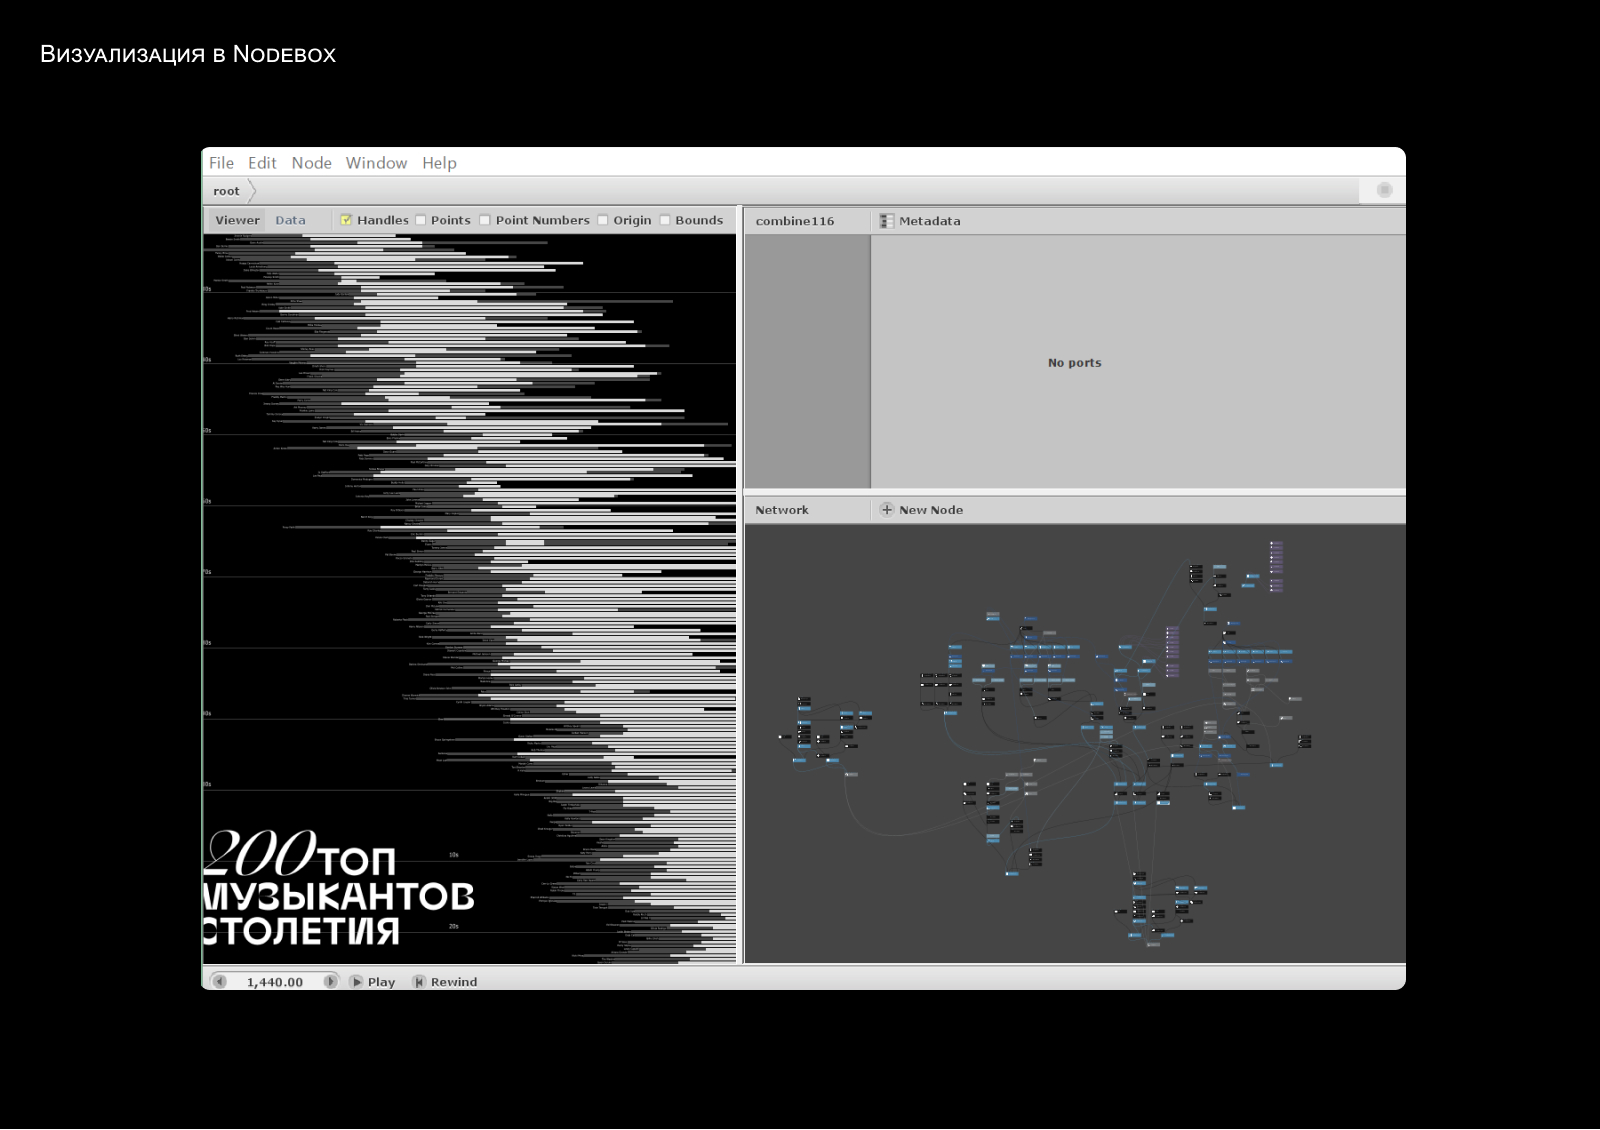Enable the Bounds checkbox
This screenshot has height=1130, width=1600.
point(665,220)
